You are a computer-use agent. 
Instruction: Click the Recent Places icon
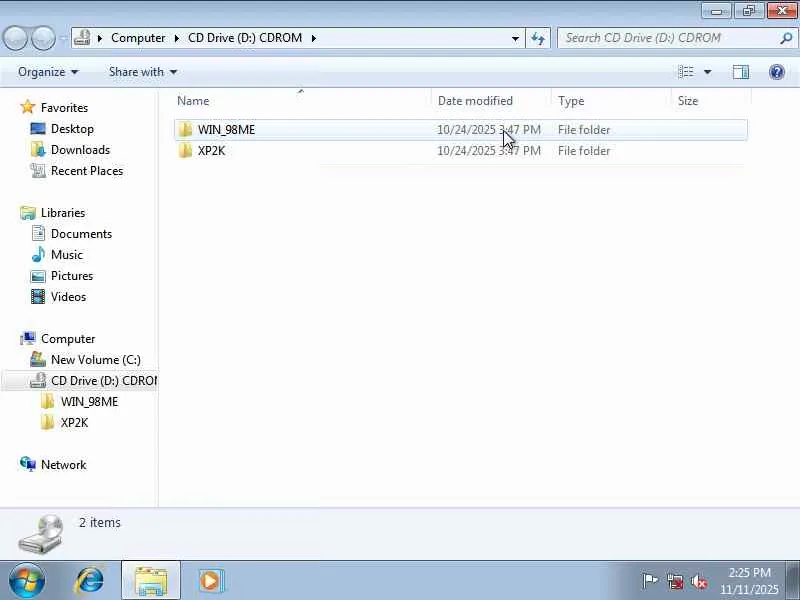[x=38, y=170]
